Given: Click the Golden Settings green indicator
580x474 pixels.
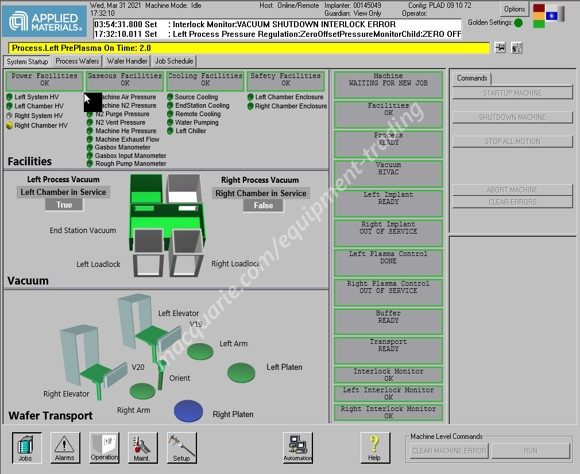Looking at the screenshot, I should tap(518, 23).
